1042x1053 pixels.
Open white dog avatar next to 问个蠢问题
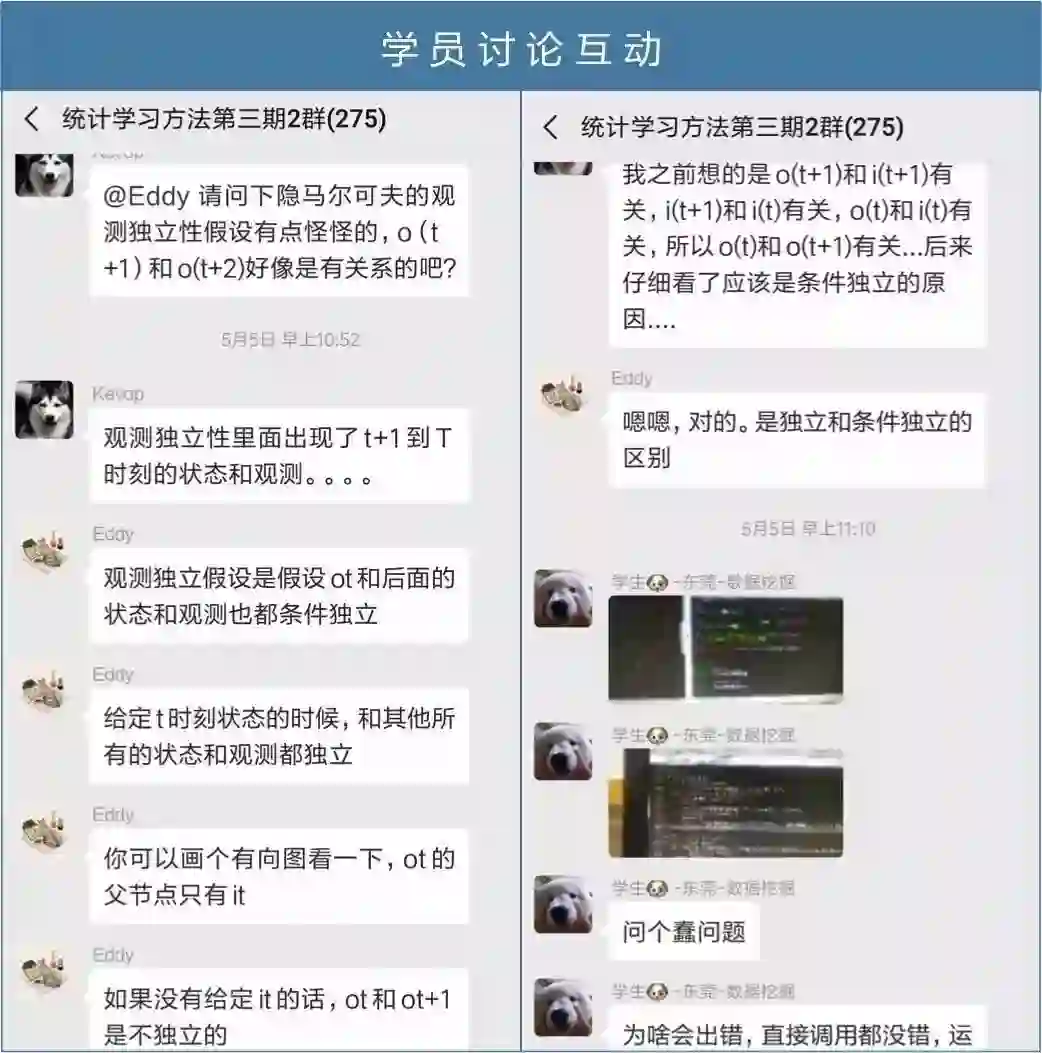563,904
